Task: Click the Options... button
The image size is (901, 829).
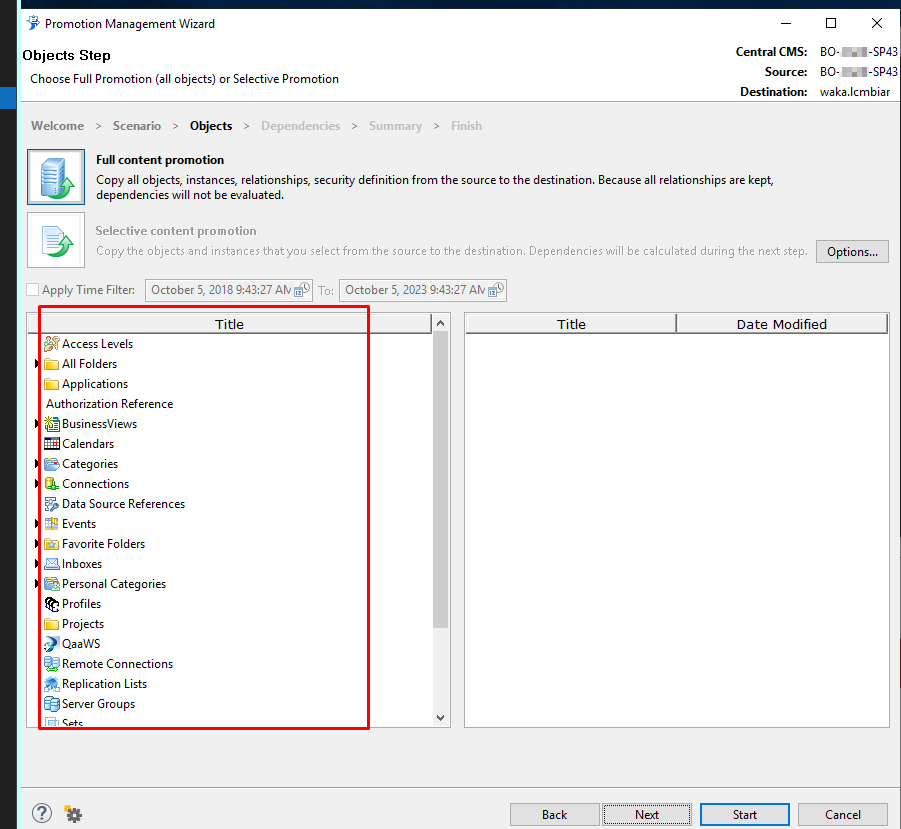Action: tap(852, 252)
